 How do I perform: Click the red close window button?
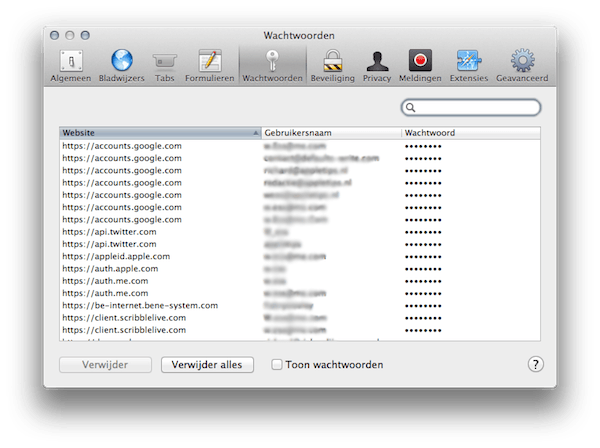[x=54, y=36]
